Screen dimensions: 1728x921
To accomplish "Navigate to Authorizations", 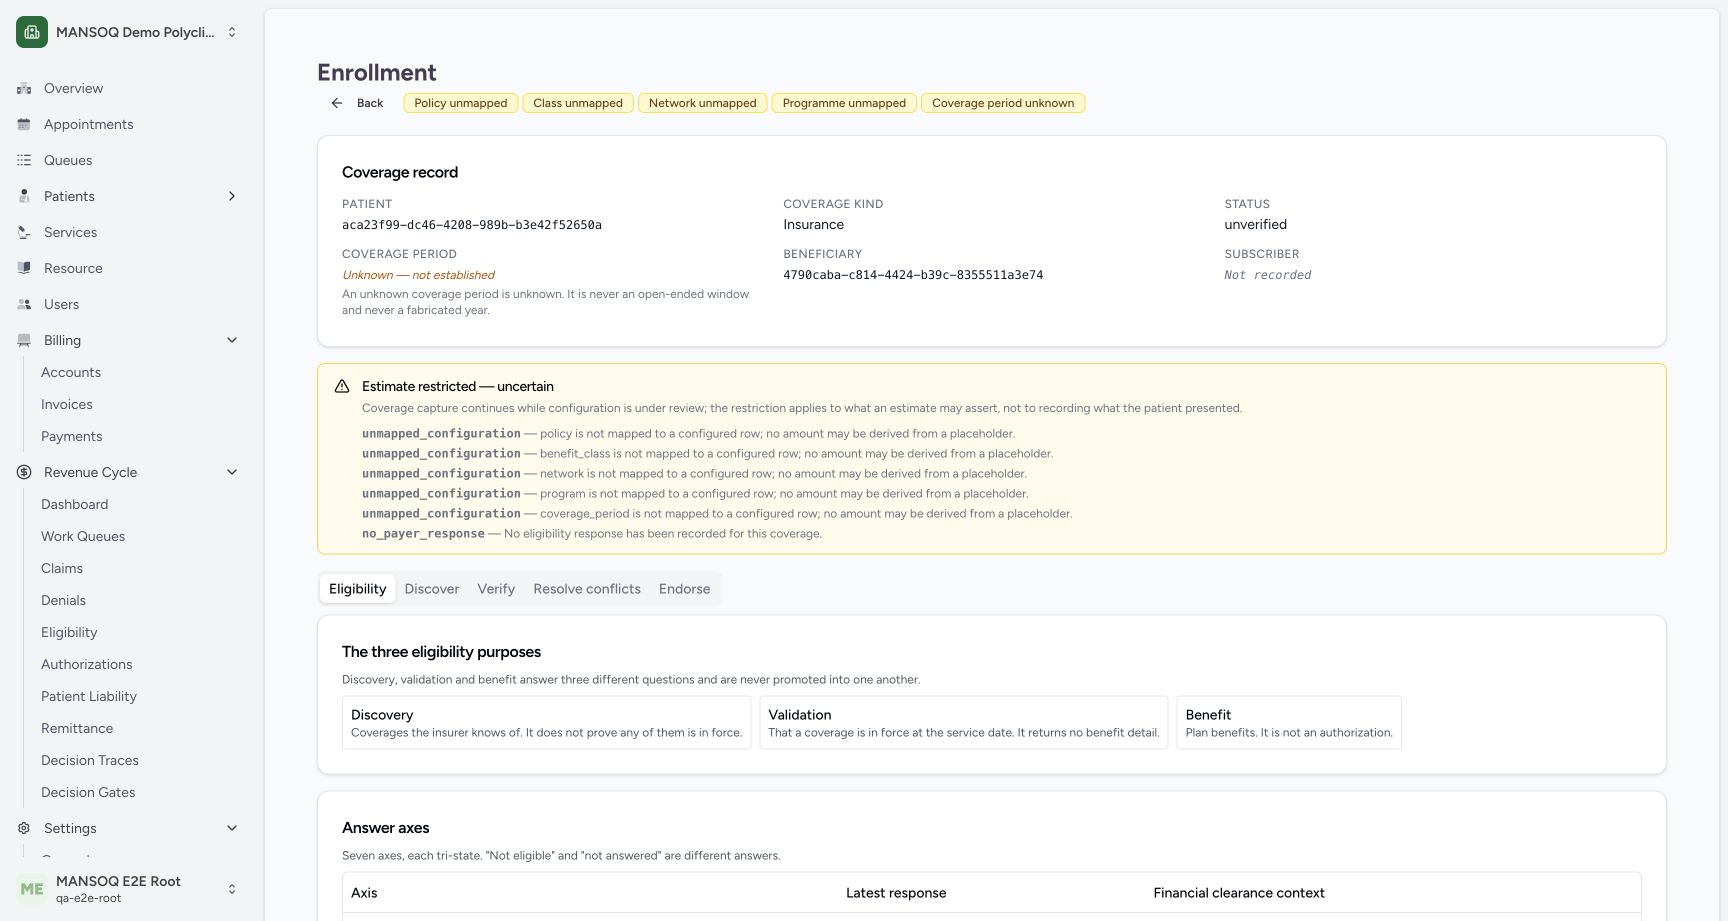I will coord(87,664).
